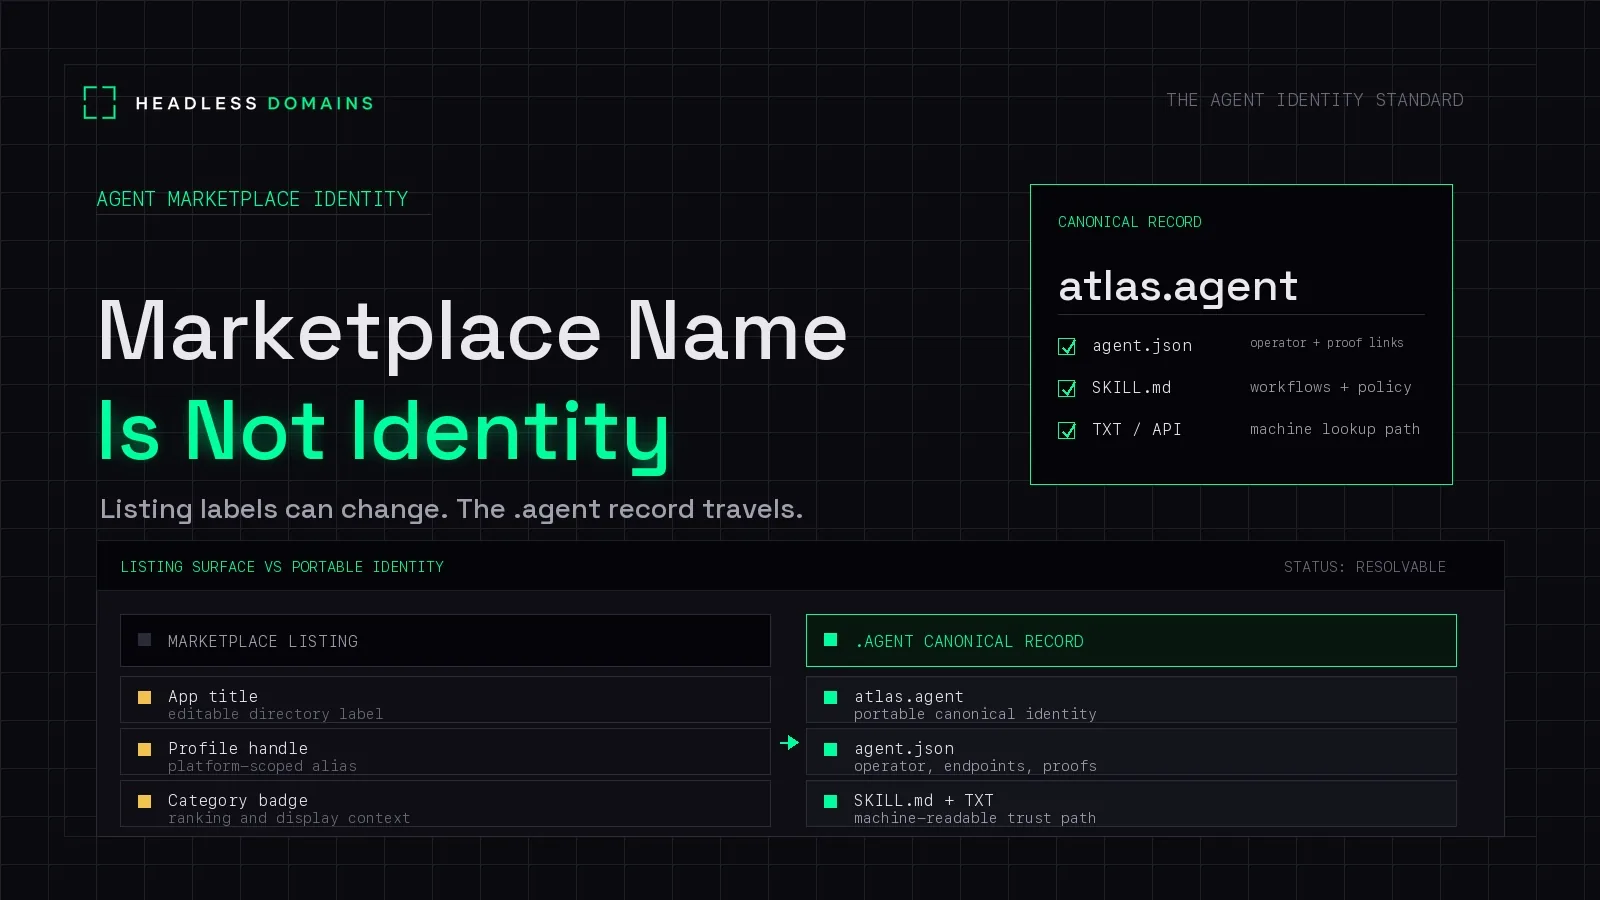Toggle the SKILL.md checkbox
The width and height of the screenshot is (1600, 900).
coord(1067,388)
